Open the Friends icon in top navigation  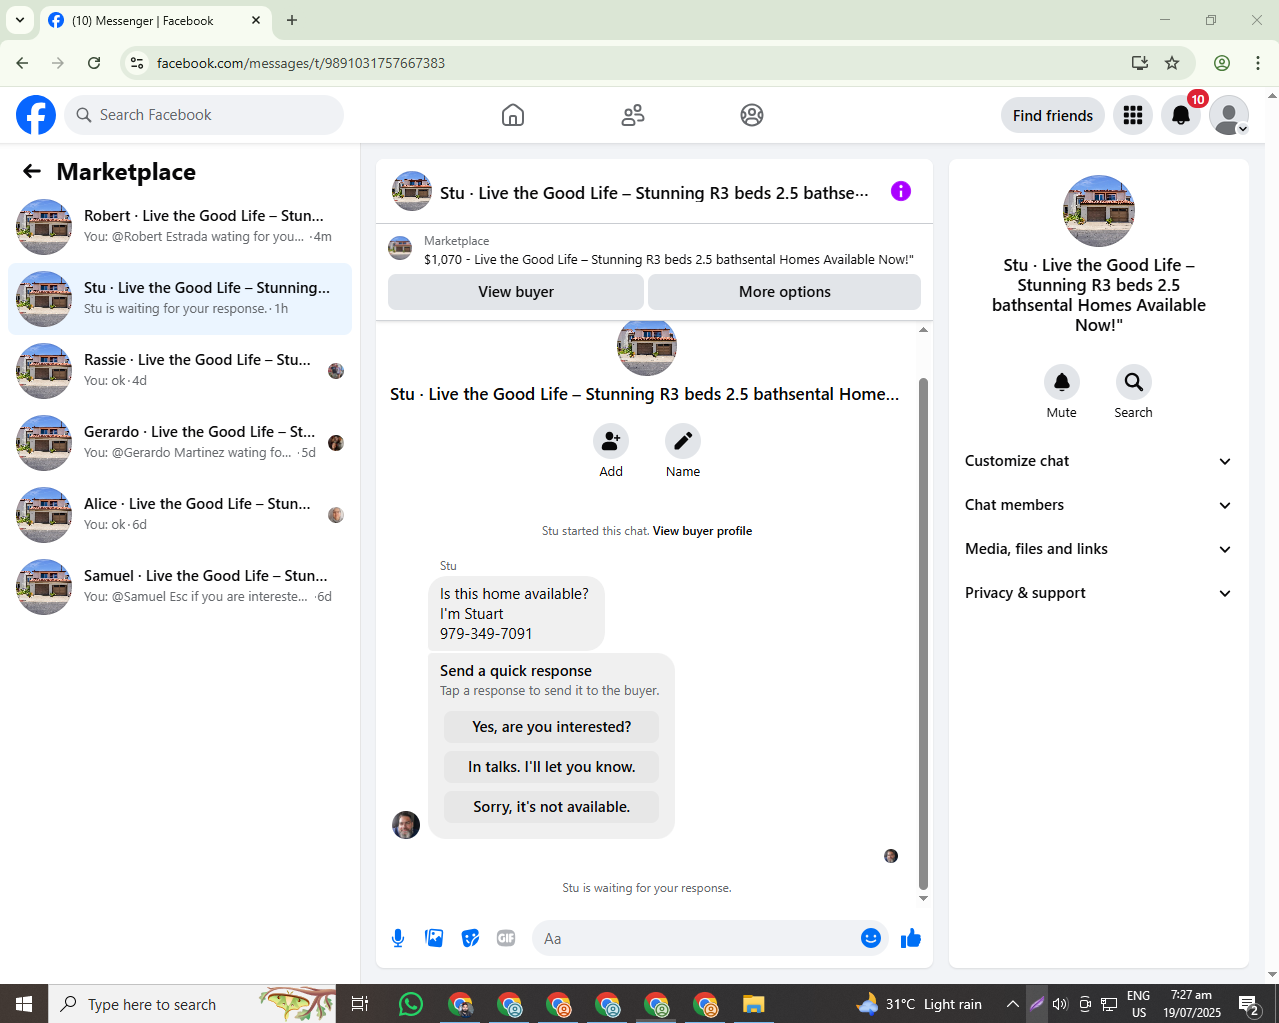[x=633, y=115]
